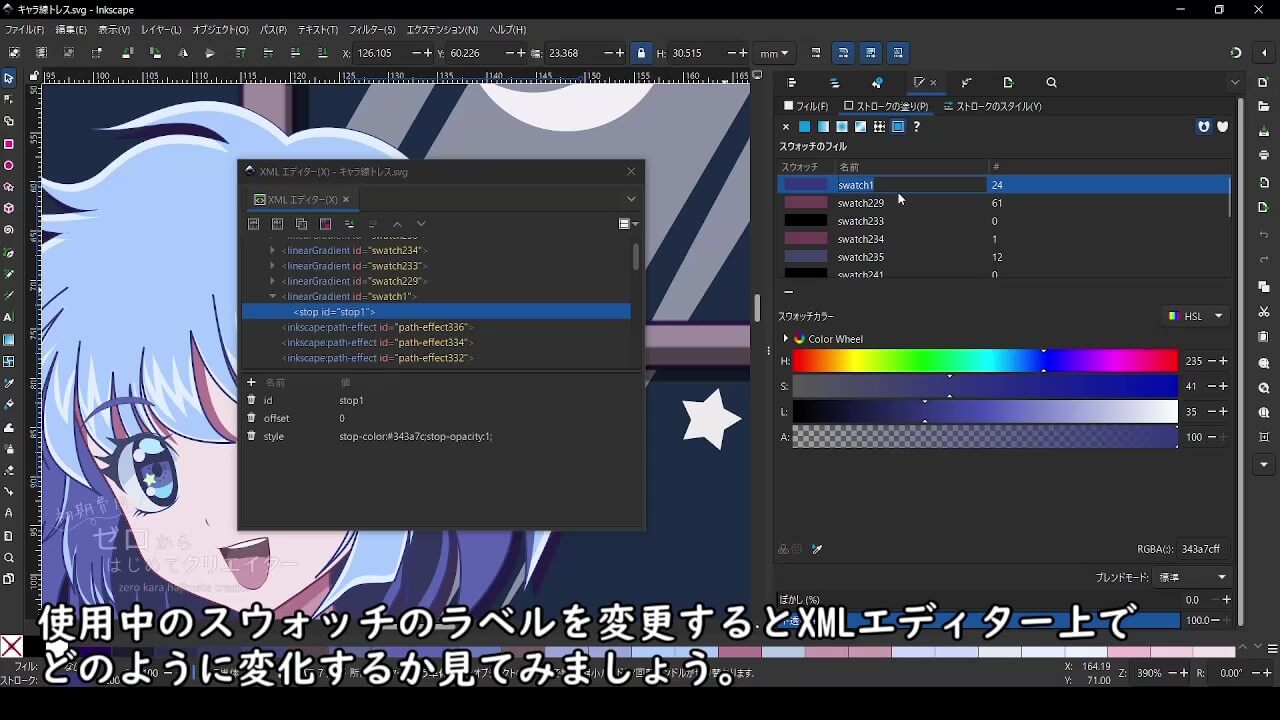
Task: Select the Rectangle tool
Action: click(x=9, y=144)
